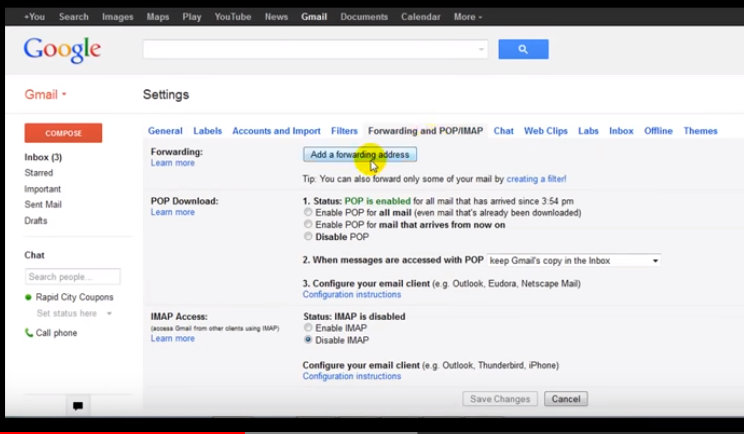Open the Web Clips tab
The image size is (744, 434).
(x=546, y=131)
